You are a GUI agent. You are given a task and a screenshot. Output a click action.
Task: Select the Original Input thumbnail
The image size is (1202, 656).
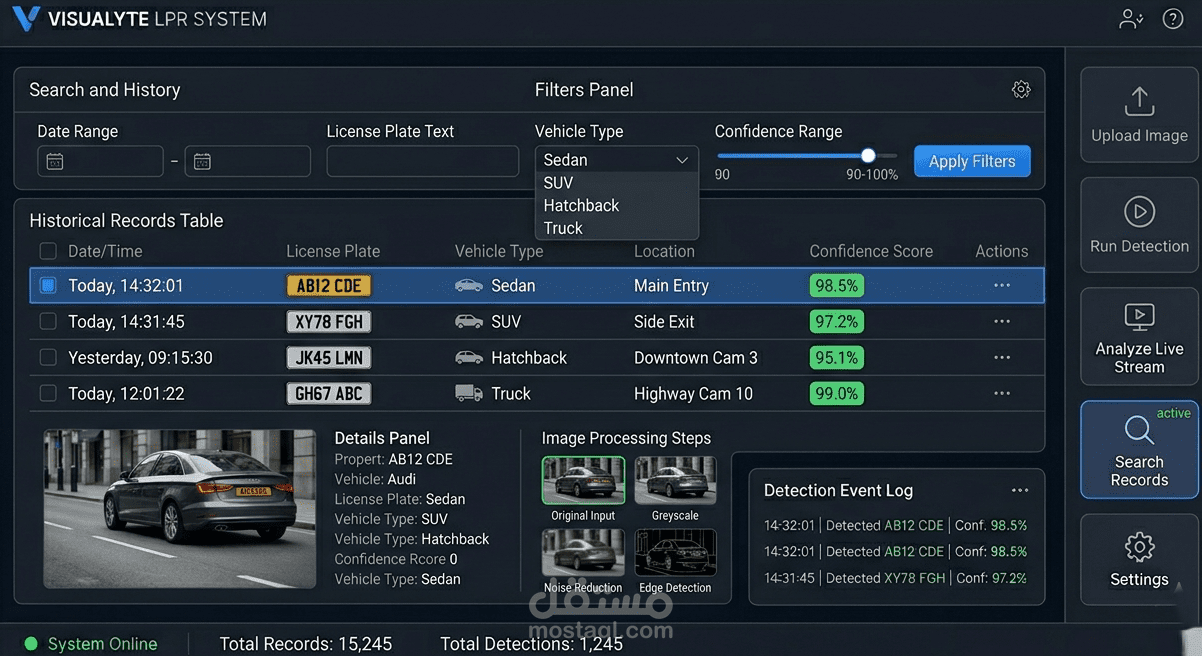pyautogui.click(x=583, y=481)
